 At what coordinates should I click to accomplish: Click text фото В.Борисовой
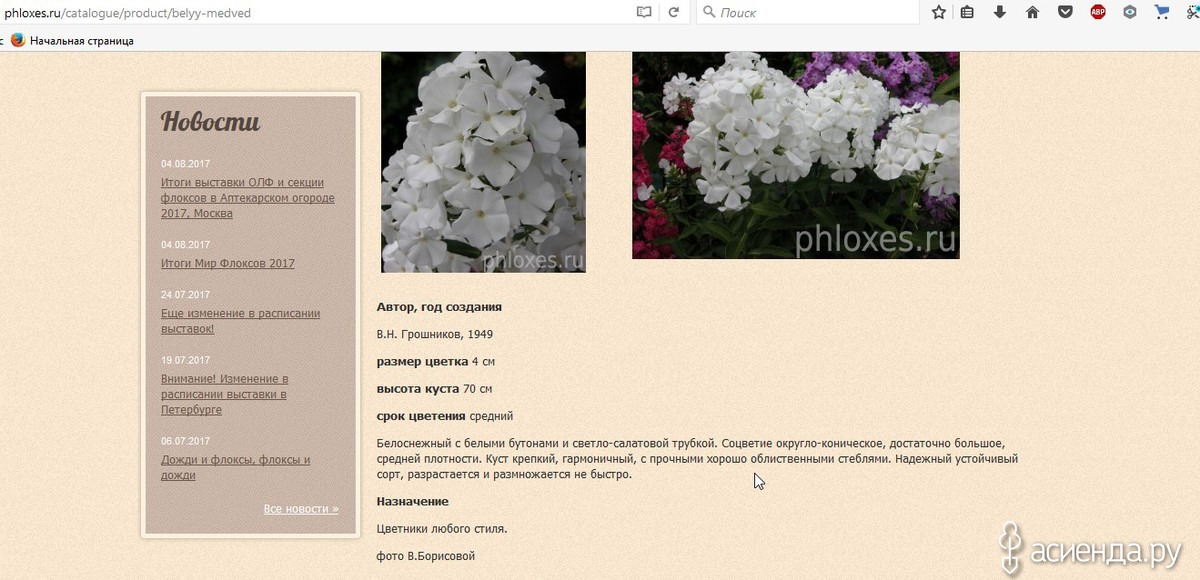[x=426, y=555]
